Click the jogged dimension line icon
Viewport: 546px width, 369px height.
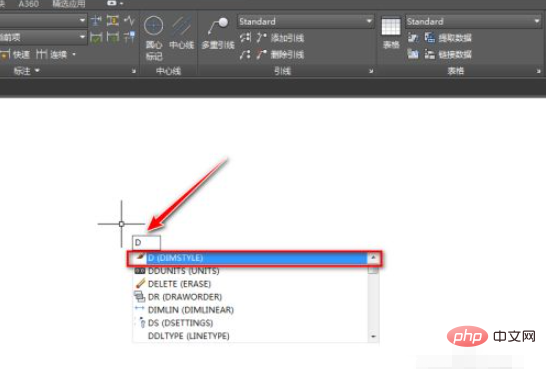[x=129, y=21]
